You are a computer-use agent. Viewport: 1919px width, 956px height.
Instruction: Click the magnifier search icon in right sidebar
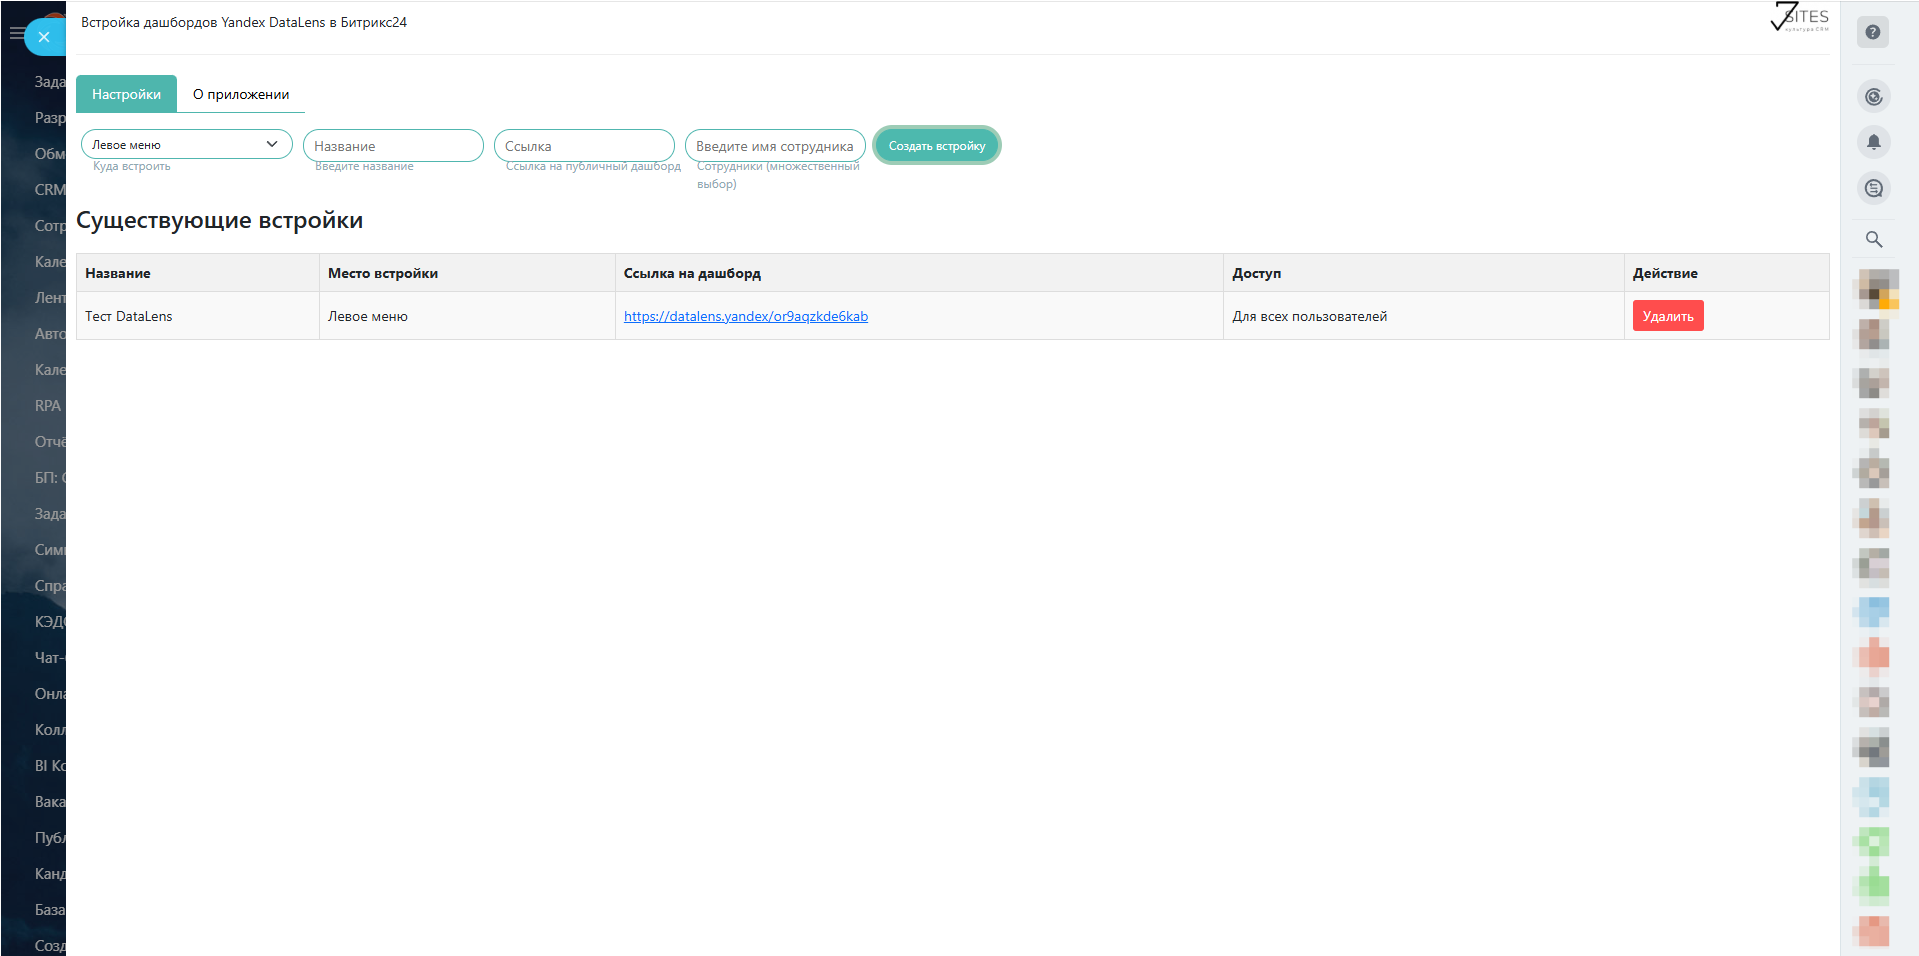(1874, 240)
